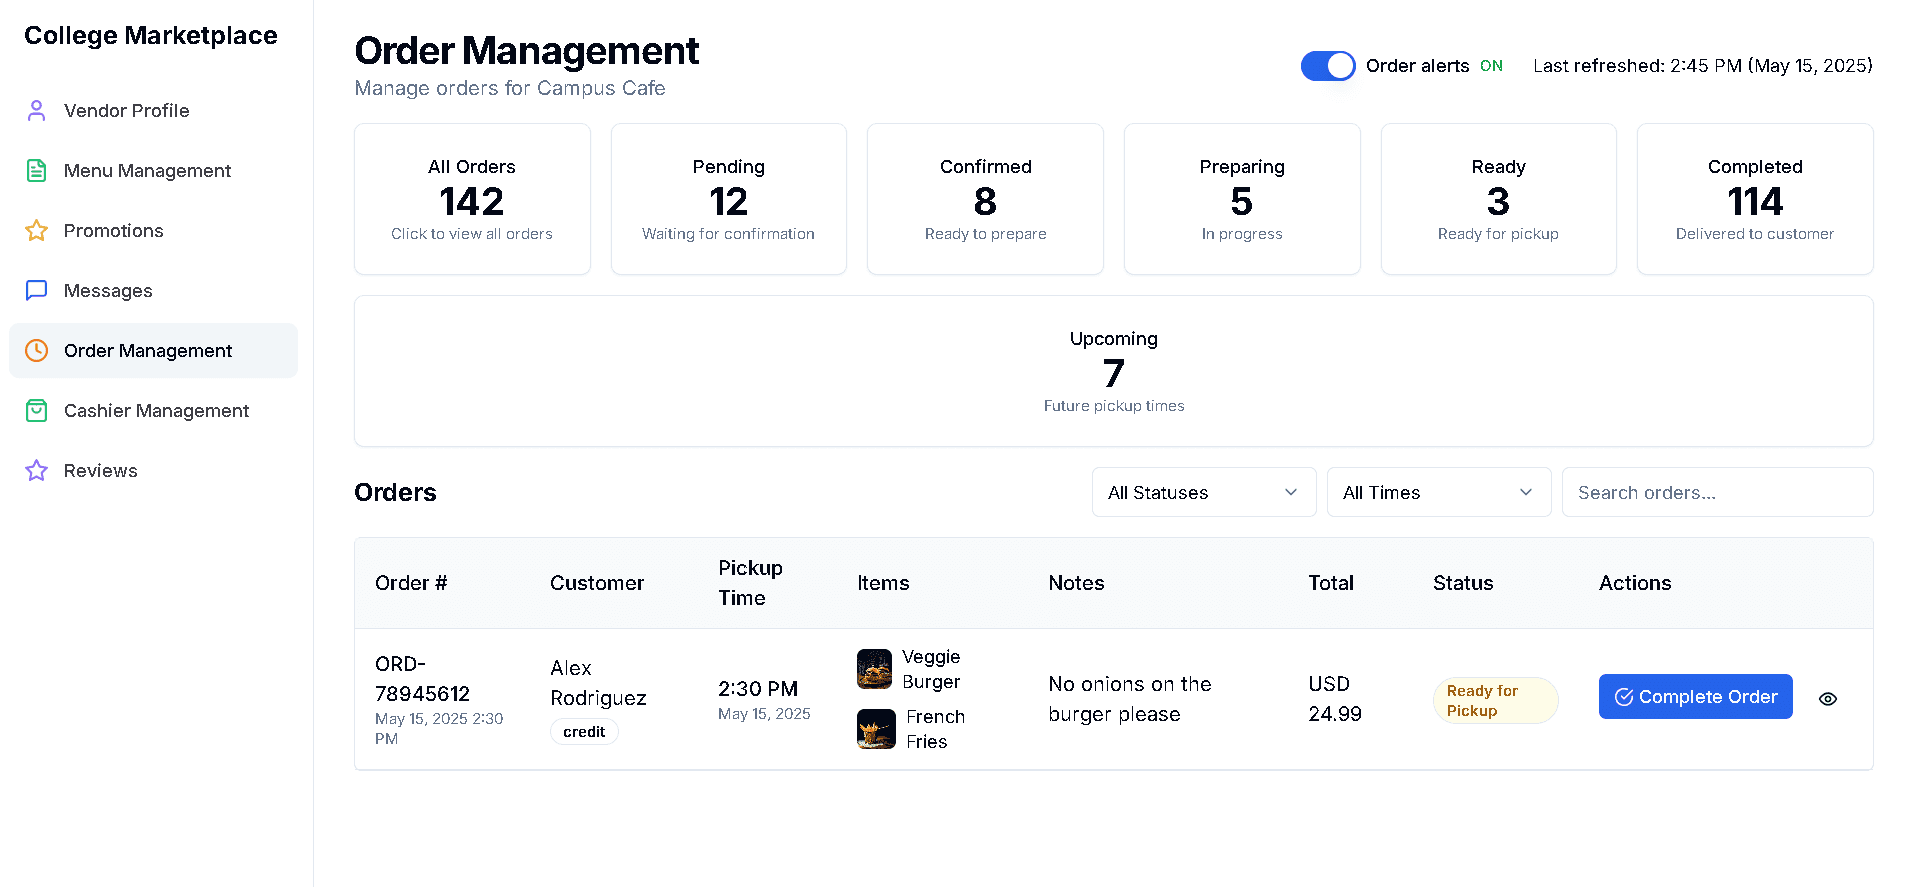This screenshot has height=887, width=1906.
Task: Click the Veggie Burger item thumbnail
Action: tap(874, 669)
